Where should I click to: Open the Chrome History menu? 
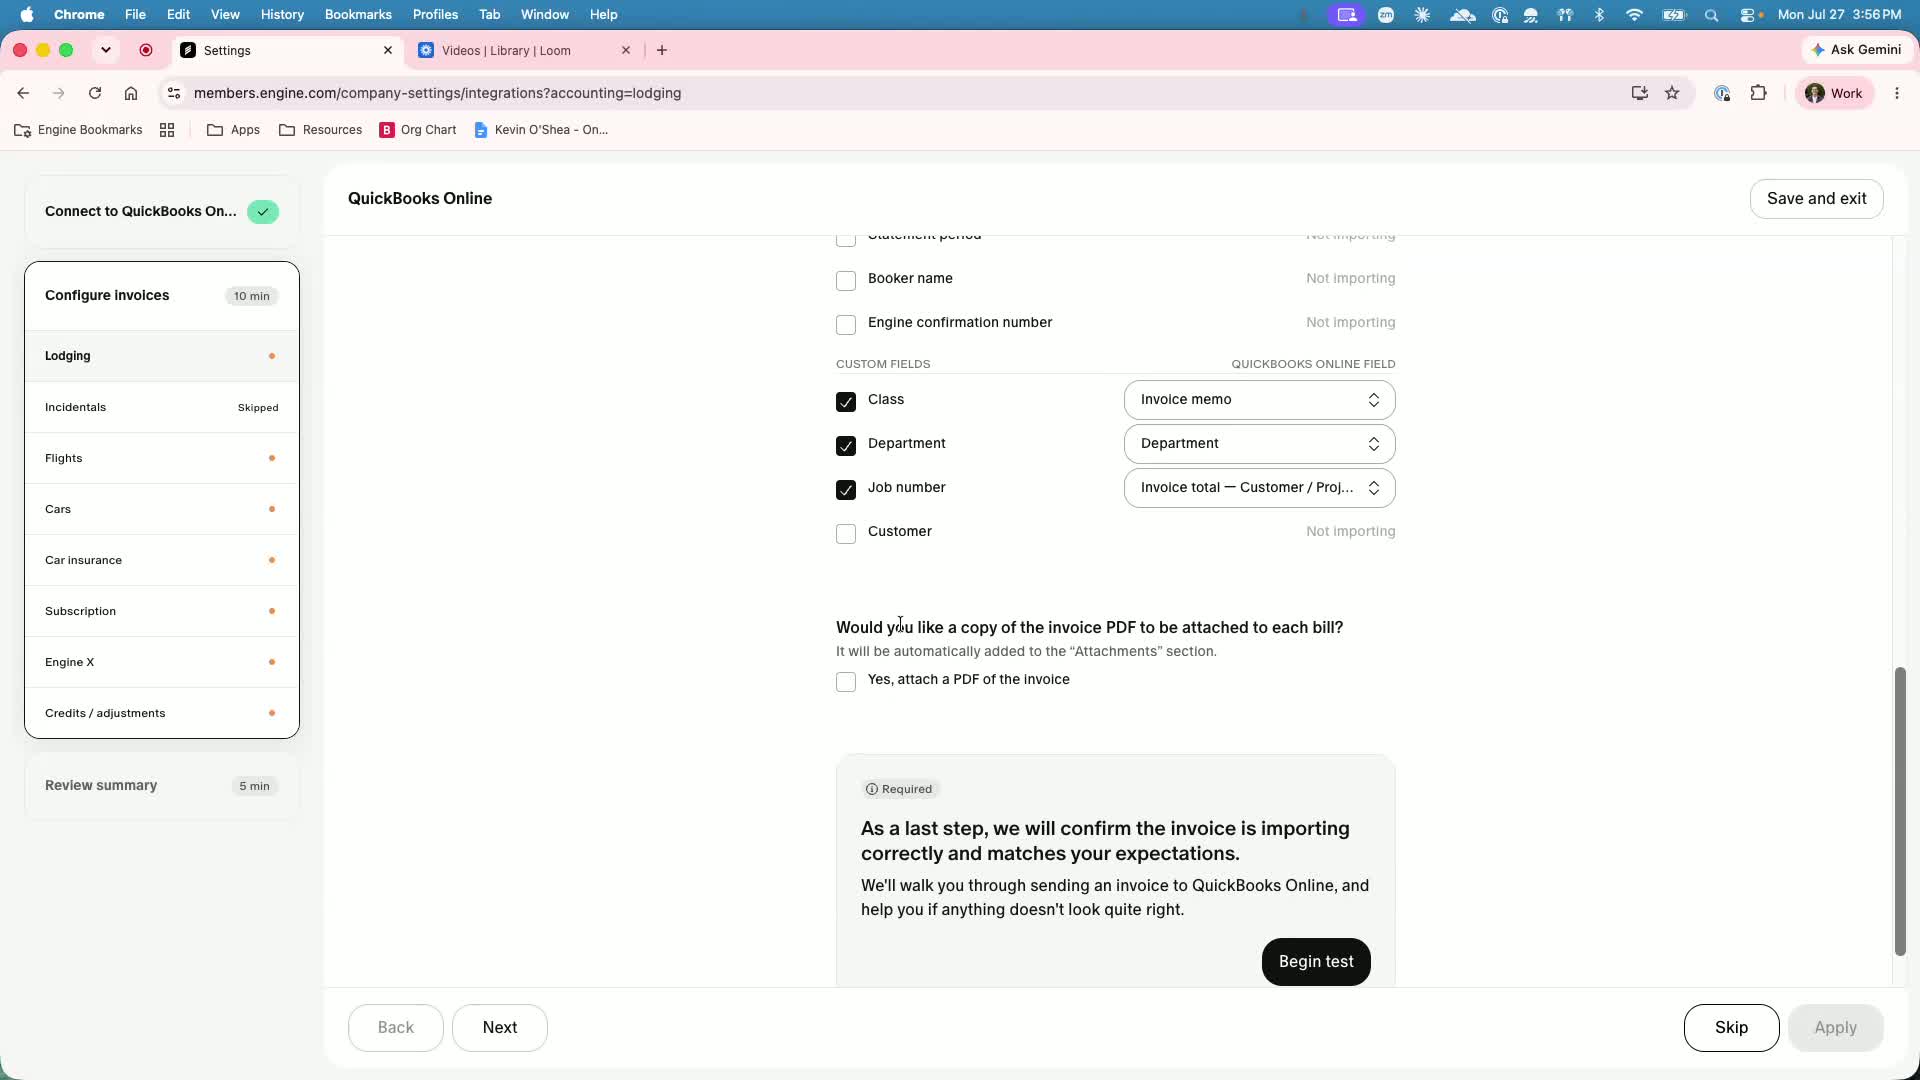pyautogui.click(x=282, y=15)
